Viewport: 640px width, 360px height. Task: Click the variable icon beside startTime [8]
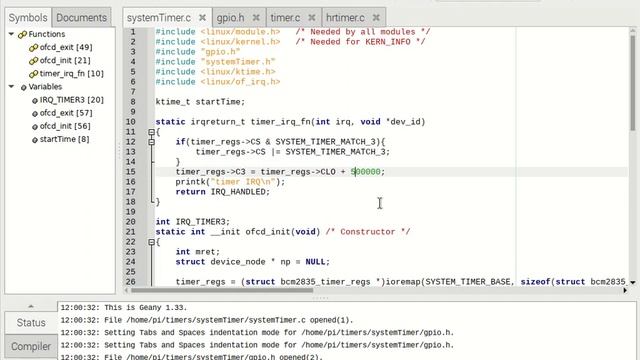tap(35, 140)
